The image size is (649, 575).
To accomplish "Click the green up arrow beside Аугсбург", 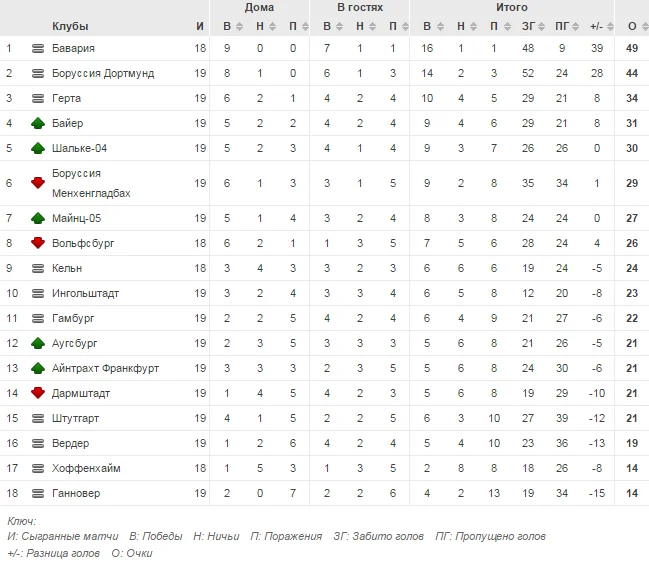I will 38,343.
